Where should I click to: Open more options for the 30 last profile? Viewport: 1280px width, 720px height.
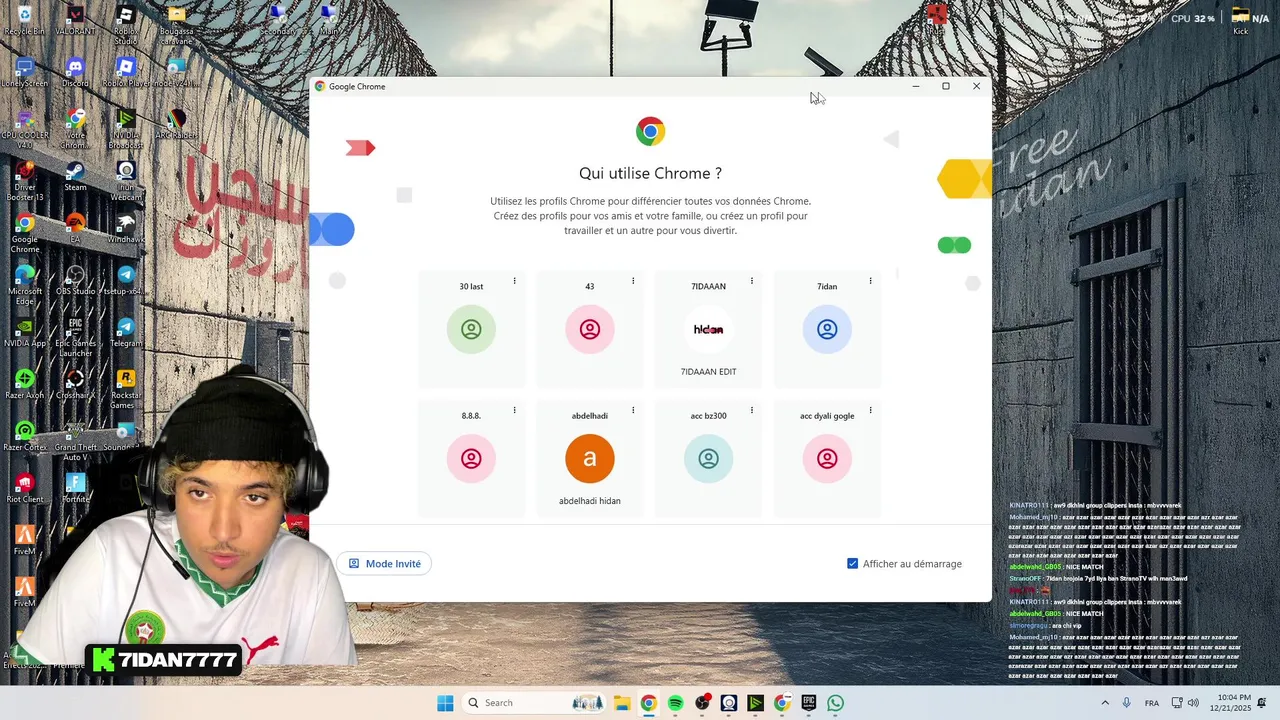click(x=514, y=281)
